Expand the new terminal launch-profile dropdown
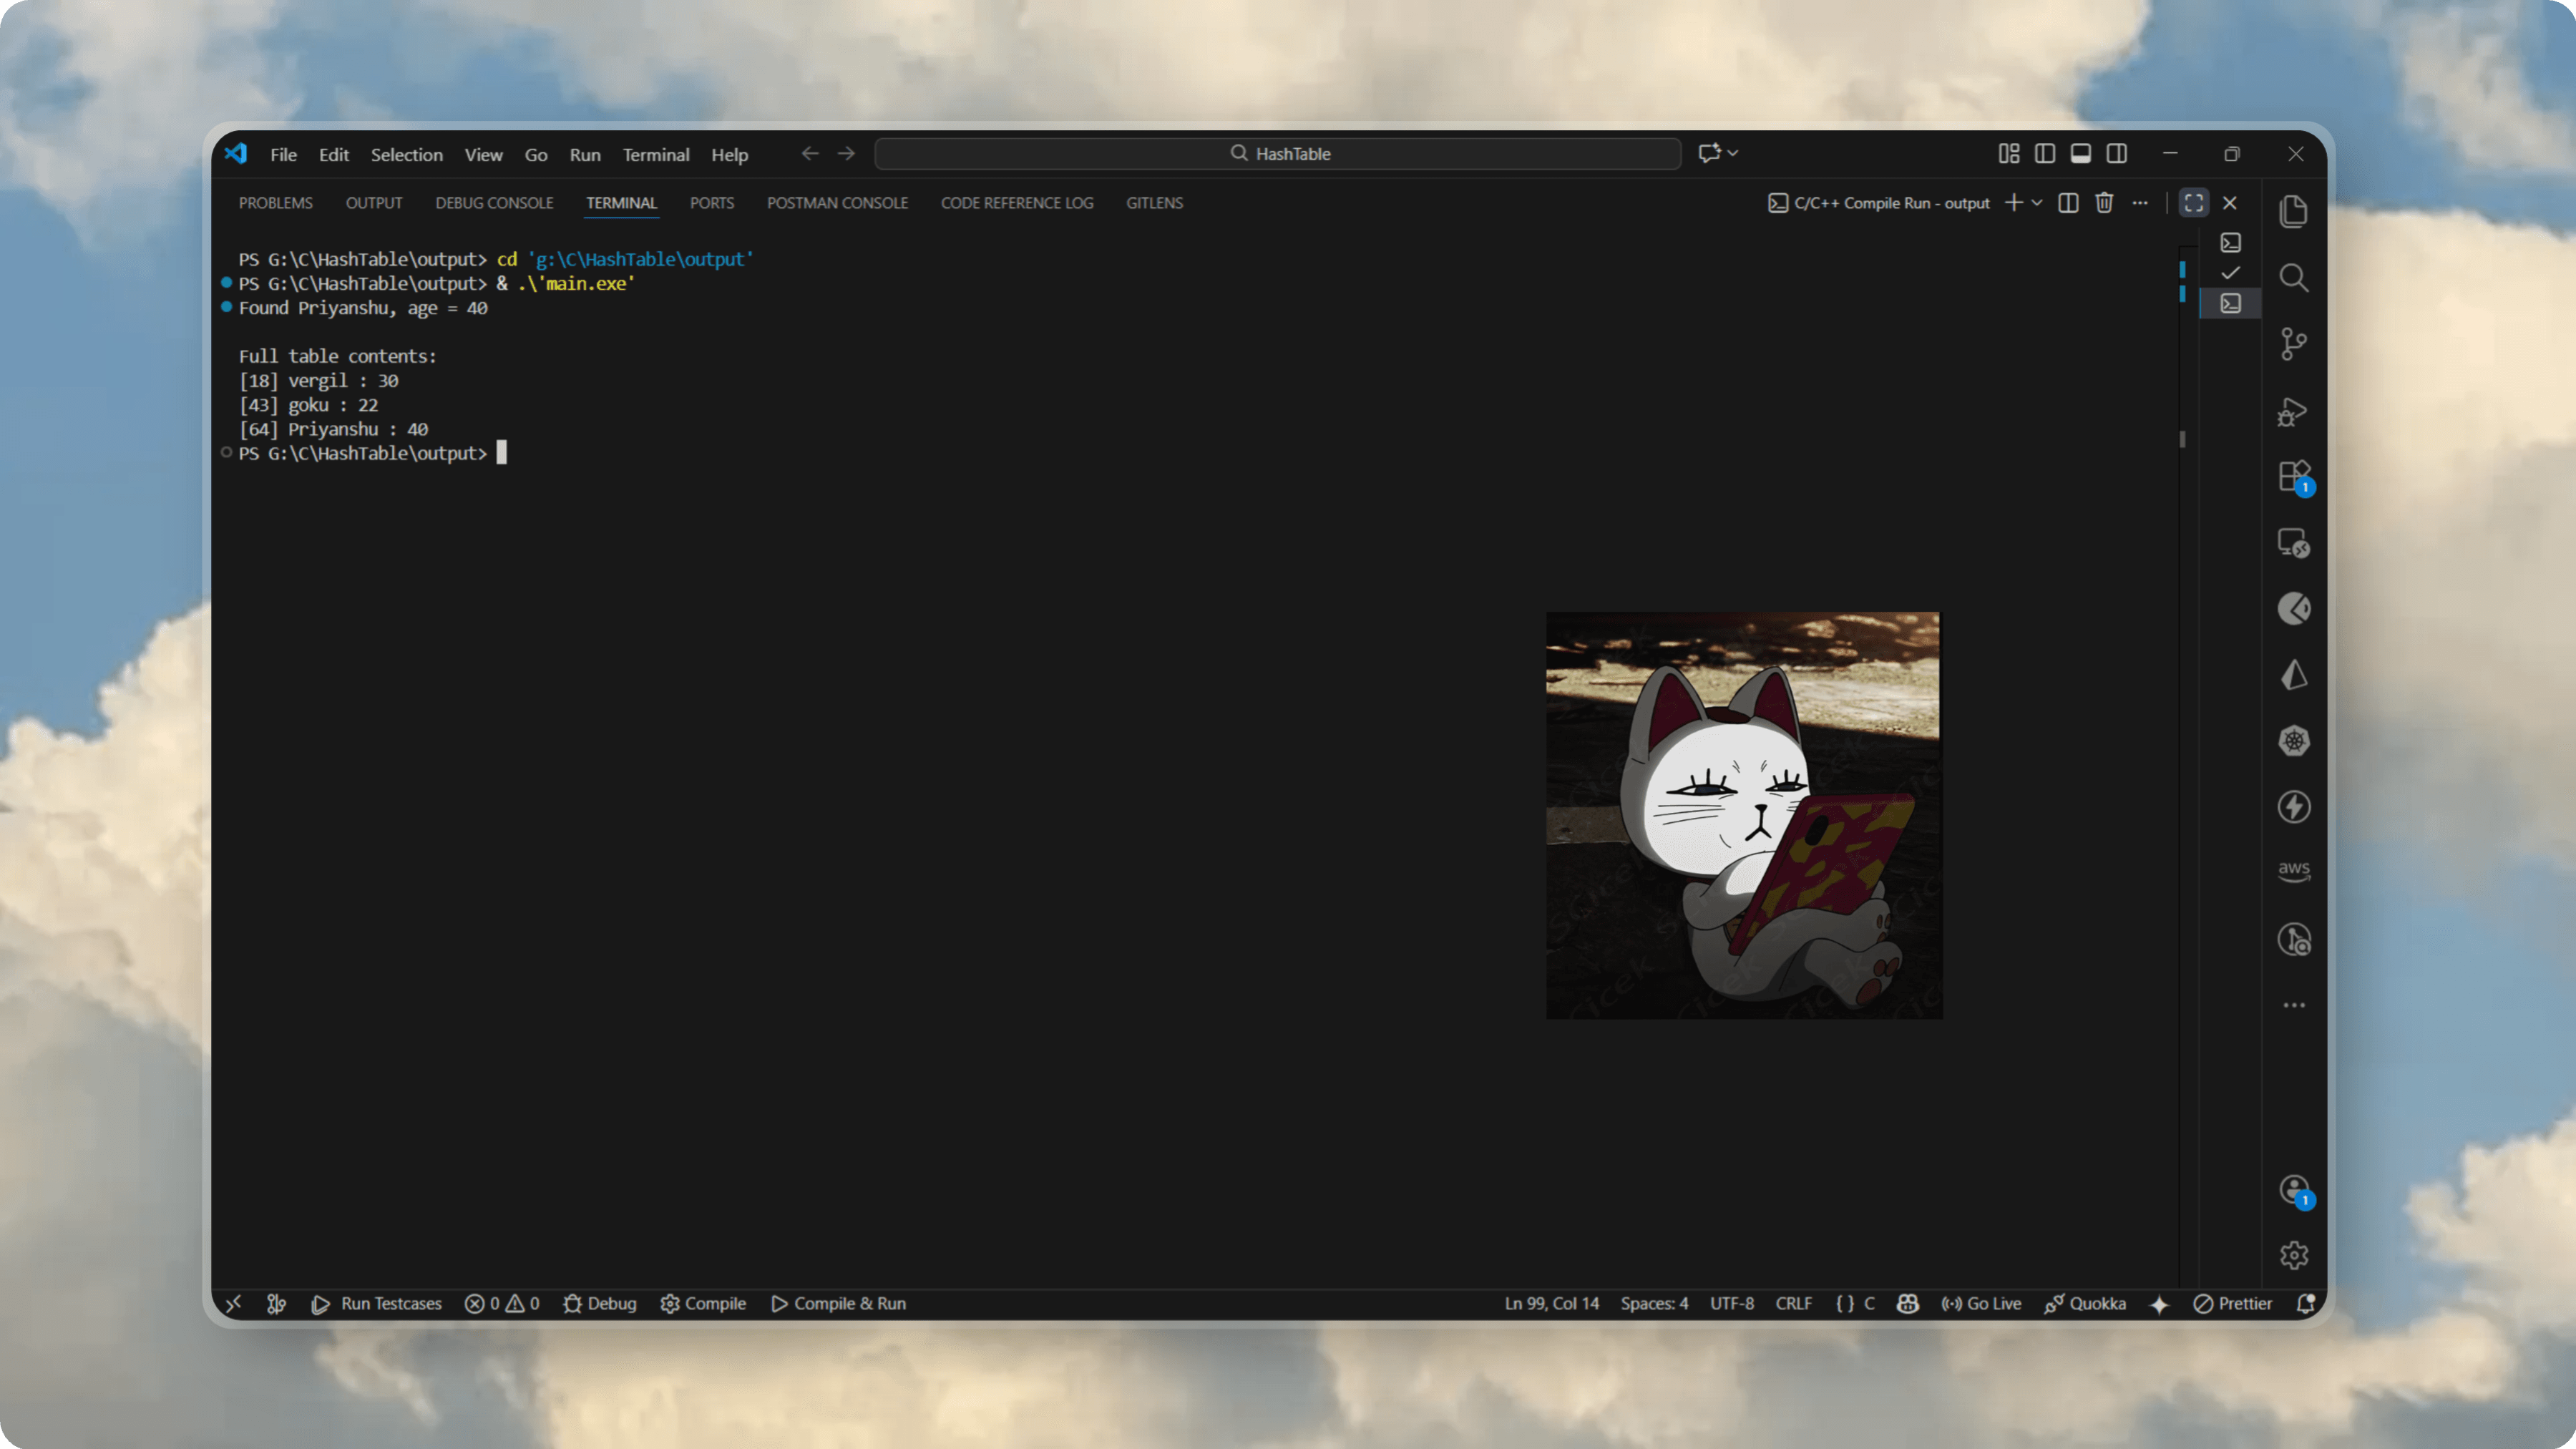The height and width of the screenshot is (1449, 2576). click(x=2037, y=203)
